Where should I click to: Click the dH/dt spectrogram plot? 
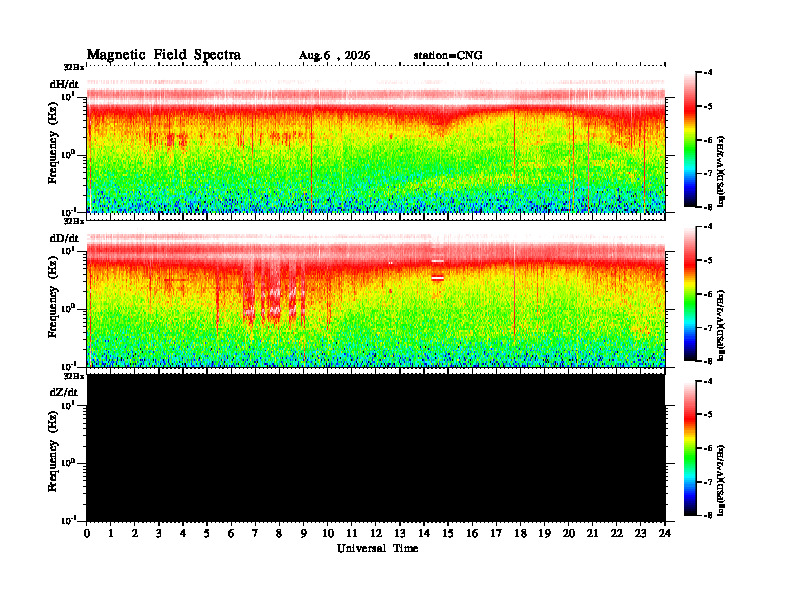pos(376,139)
